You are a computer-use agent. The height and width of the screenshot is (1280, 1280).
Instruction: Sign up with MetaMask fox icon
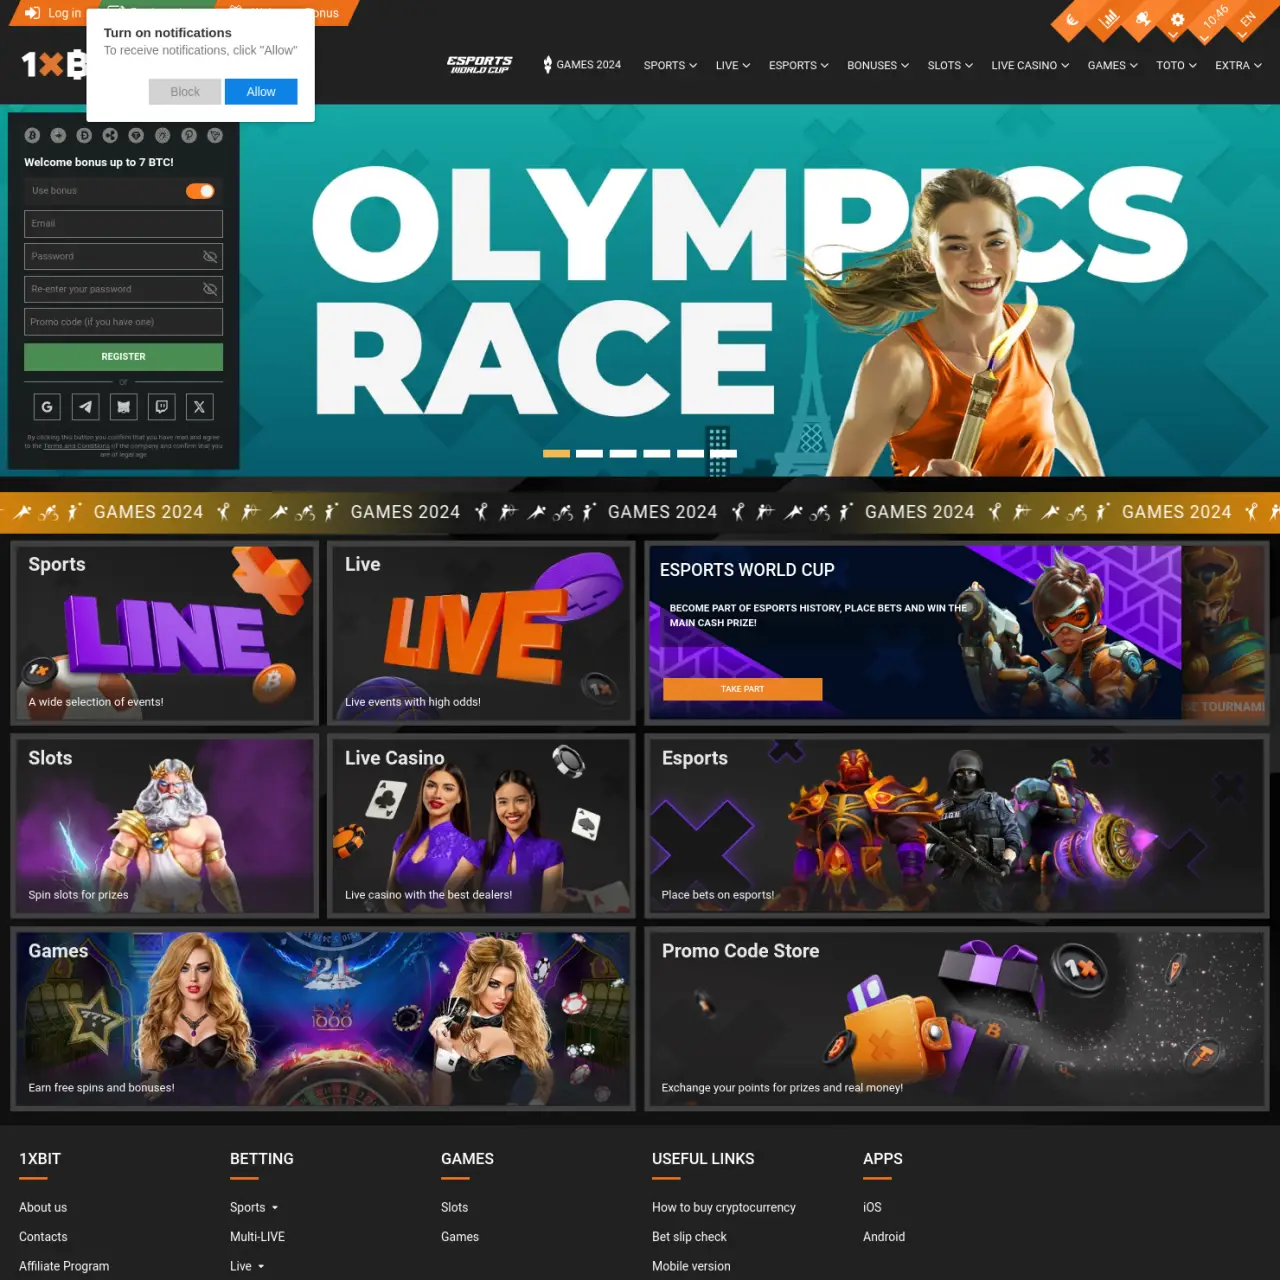pos(123,407)
